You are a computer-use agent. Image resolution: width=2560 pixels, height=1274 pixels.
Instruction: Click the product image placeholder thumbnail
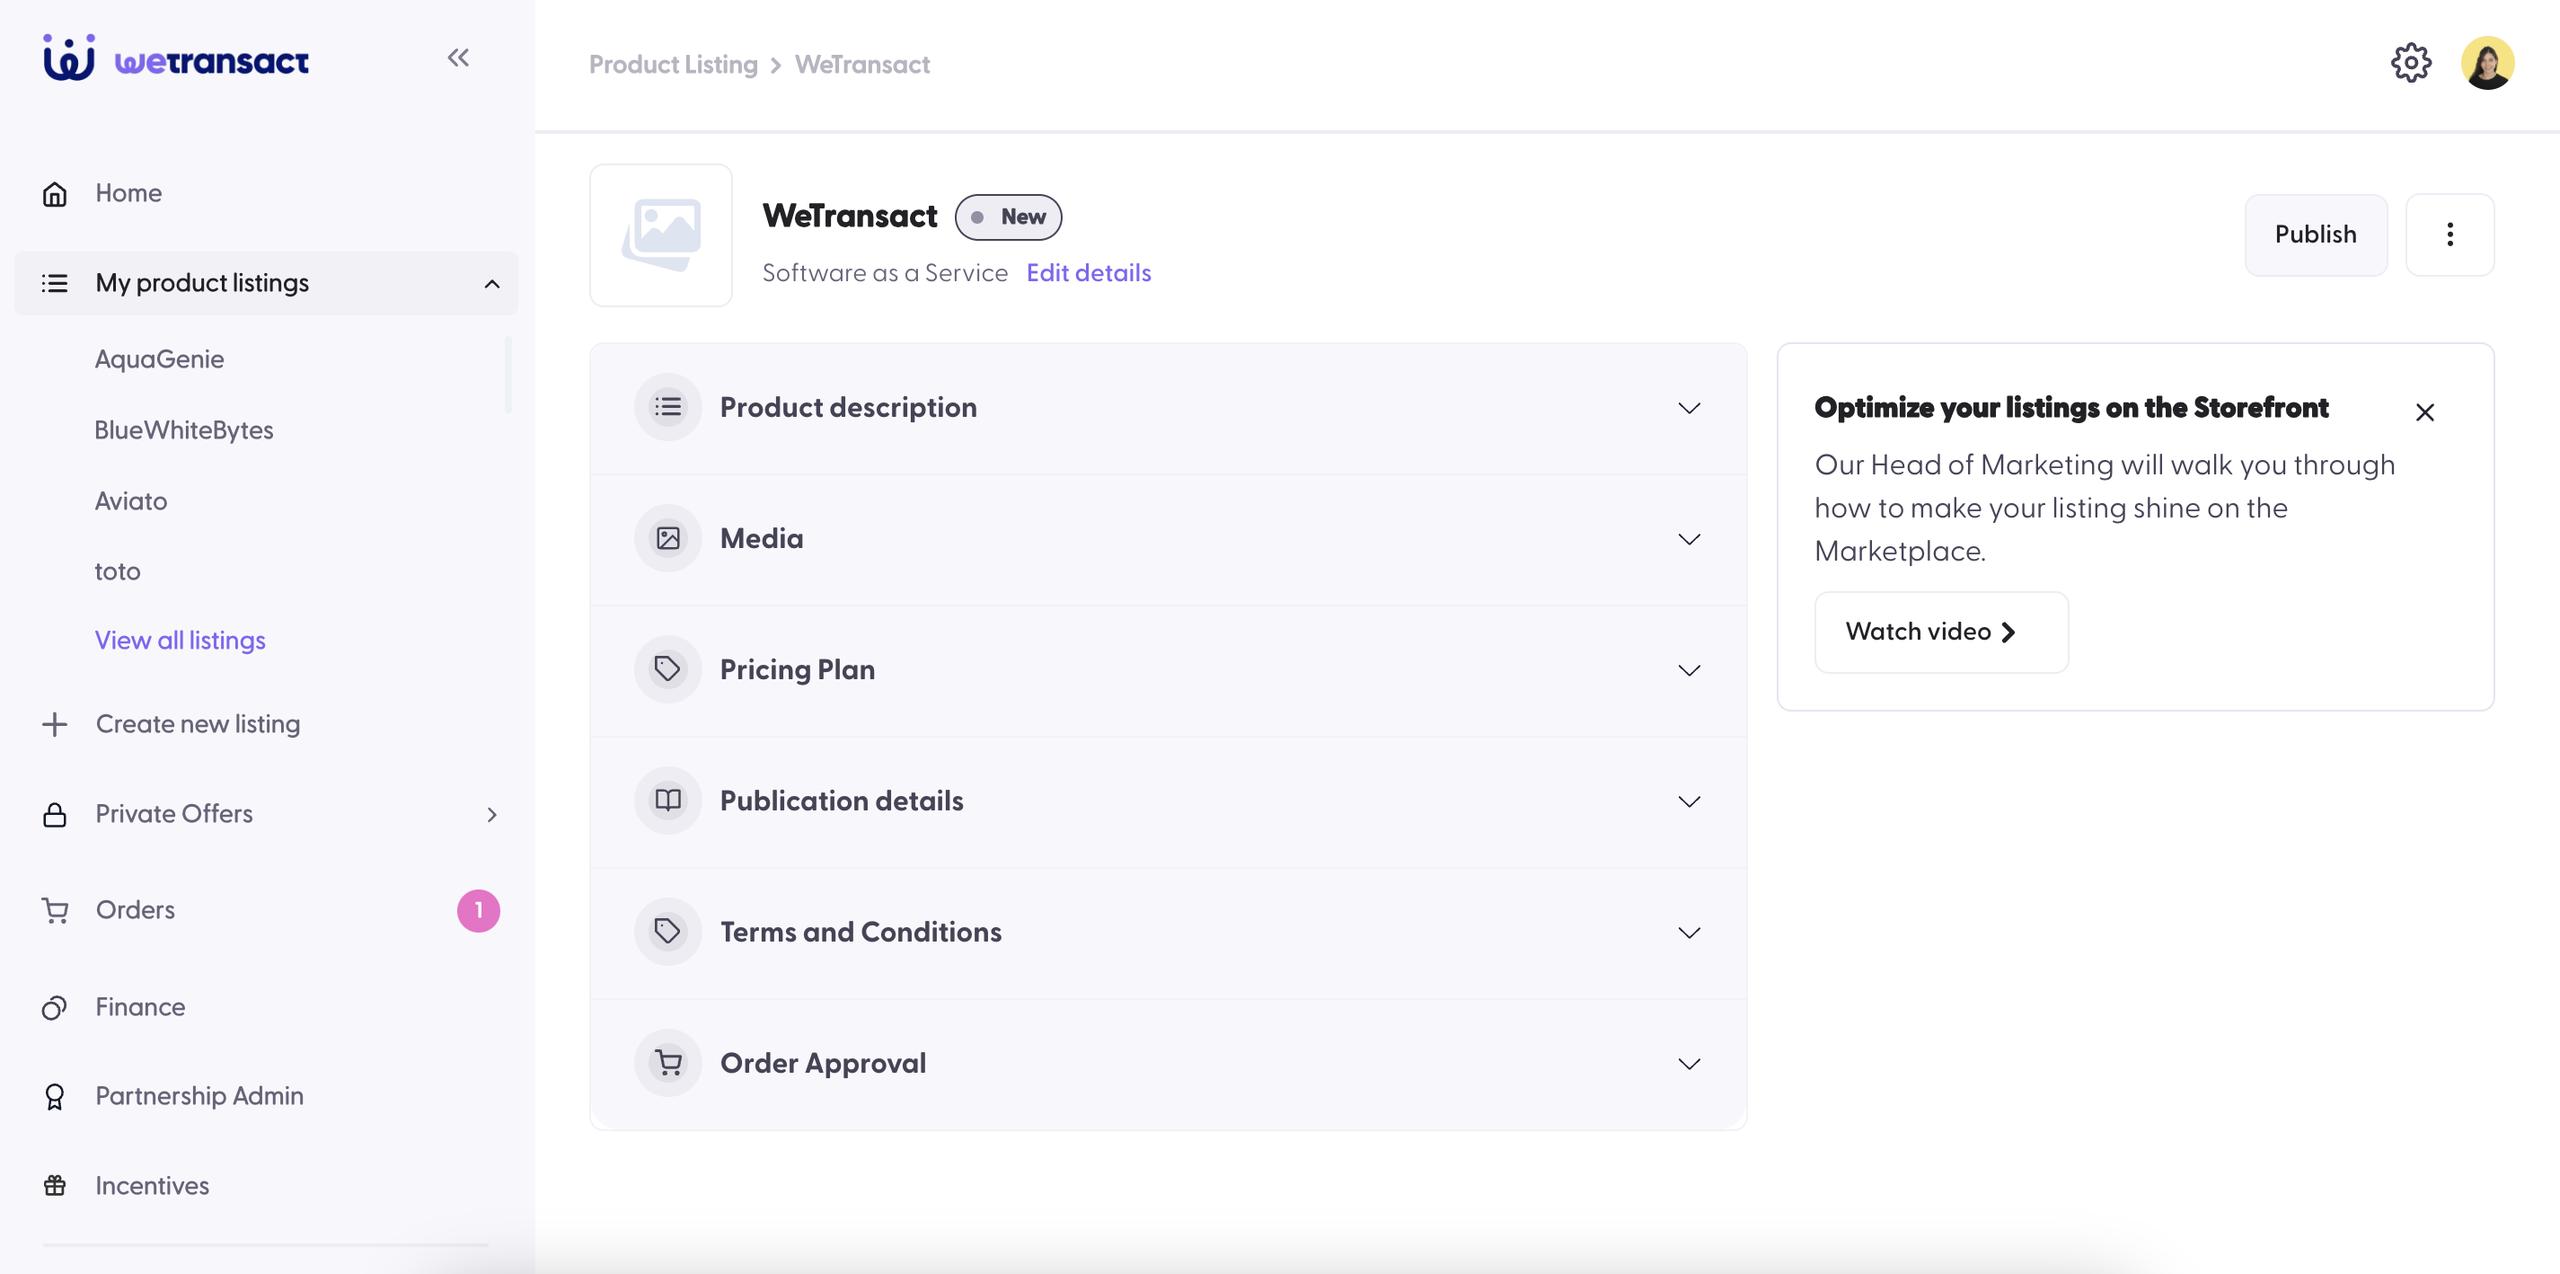(661, 235)
